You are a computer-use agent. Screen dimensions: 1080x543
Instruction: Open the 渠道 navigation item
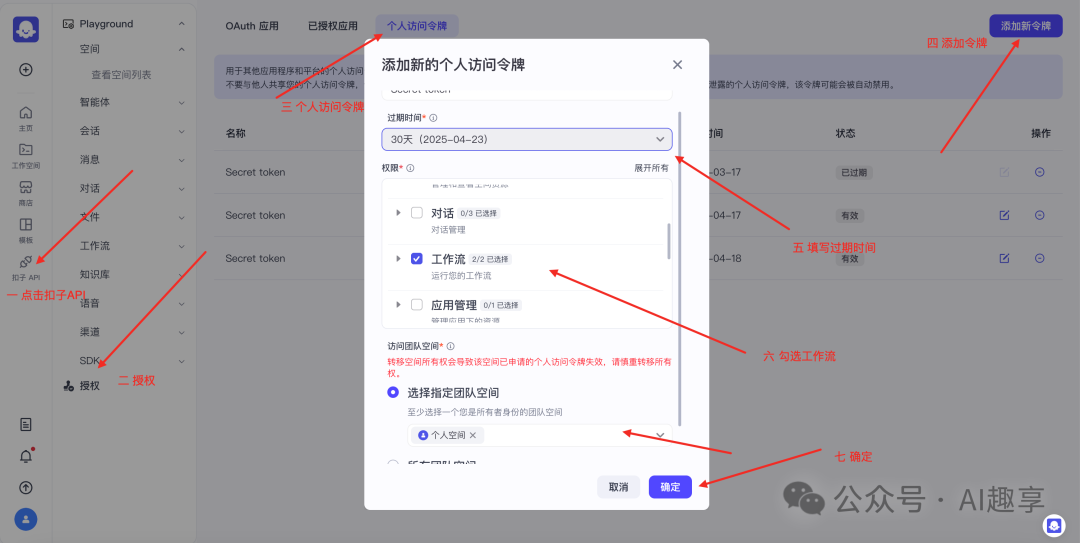[x=90, y=331]
